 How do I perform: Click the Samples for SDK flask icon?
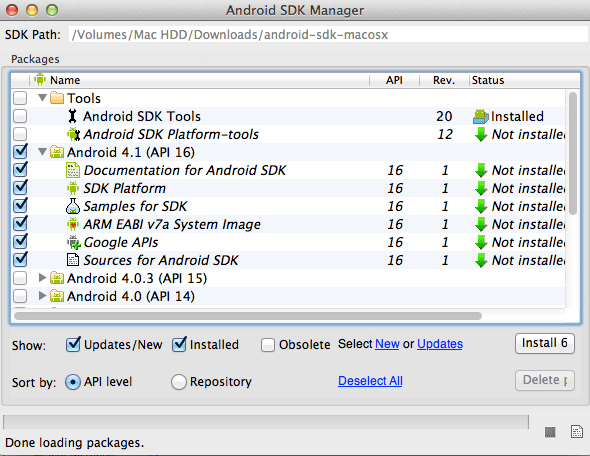(x=73, y=206)
